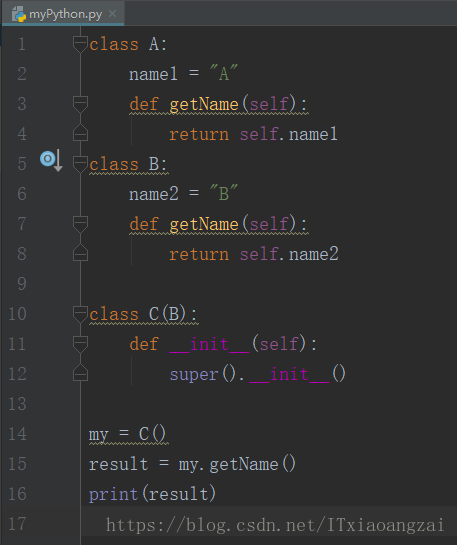Click line number 9 in the gutter
This screenshot has width=457, height=545.
(22, 284)
